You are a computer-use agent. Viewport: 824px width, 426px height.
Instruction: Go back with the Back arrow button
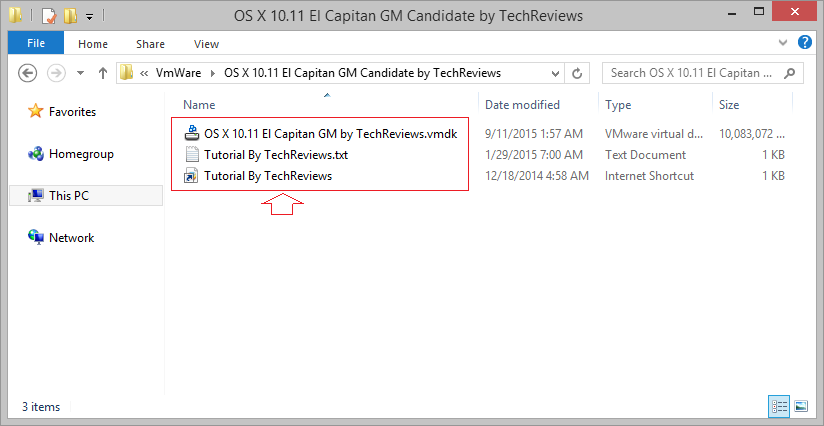click(x=27, y=73)
